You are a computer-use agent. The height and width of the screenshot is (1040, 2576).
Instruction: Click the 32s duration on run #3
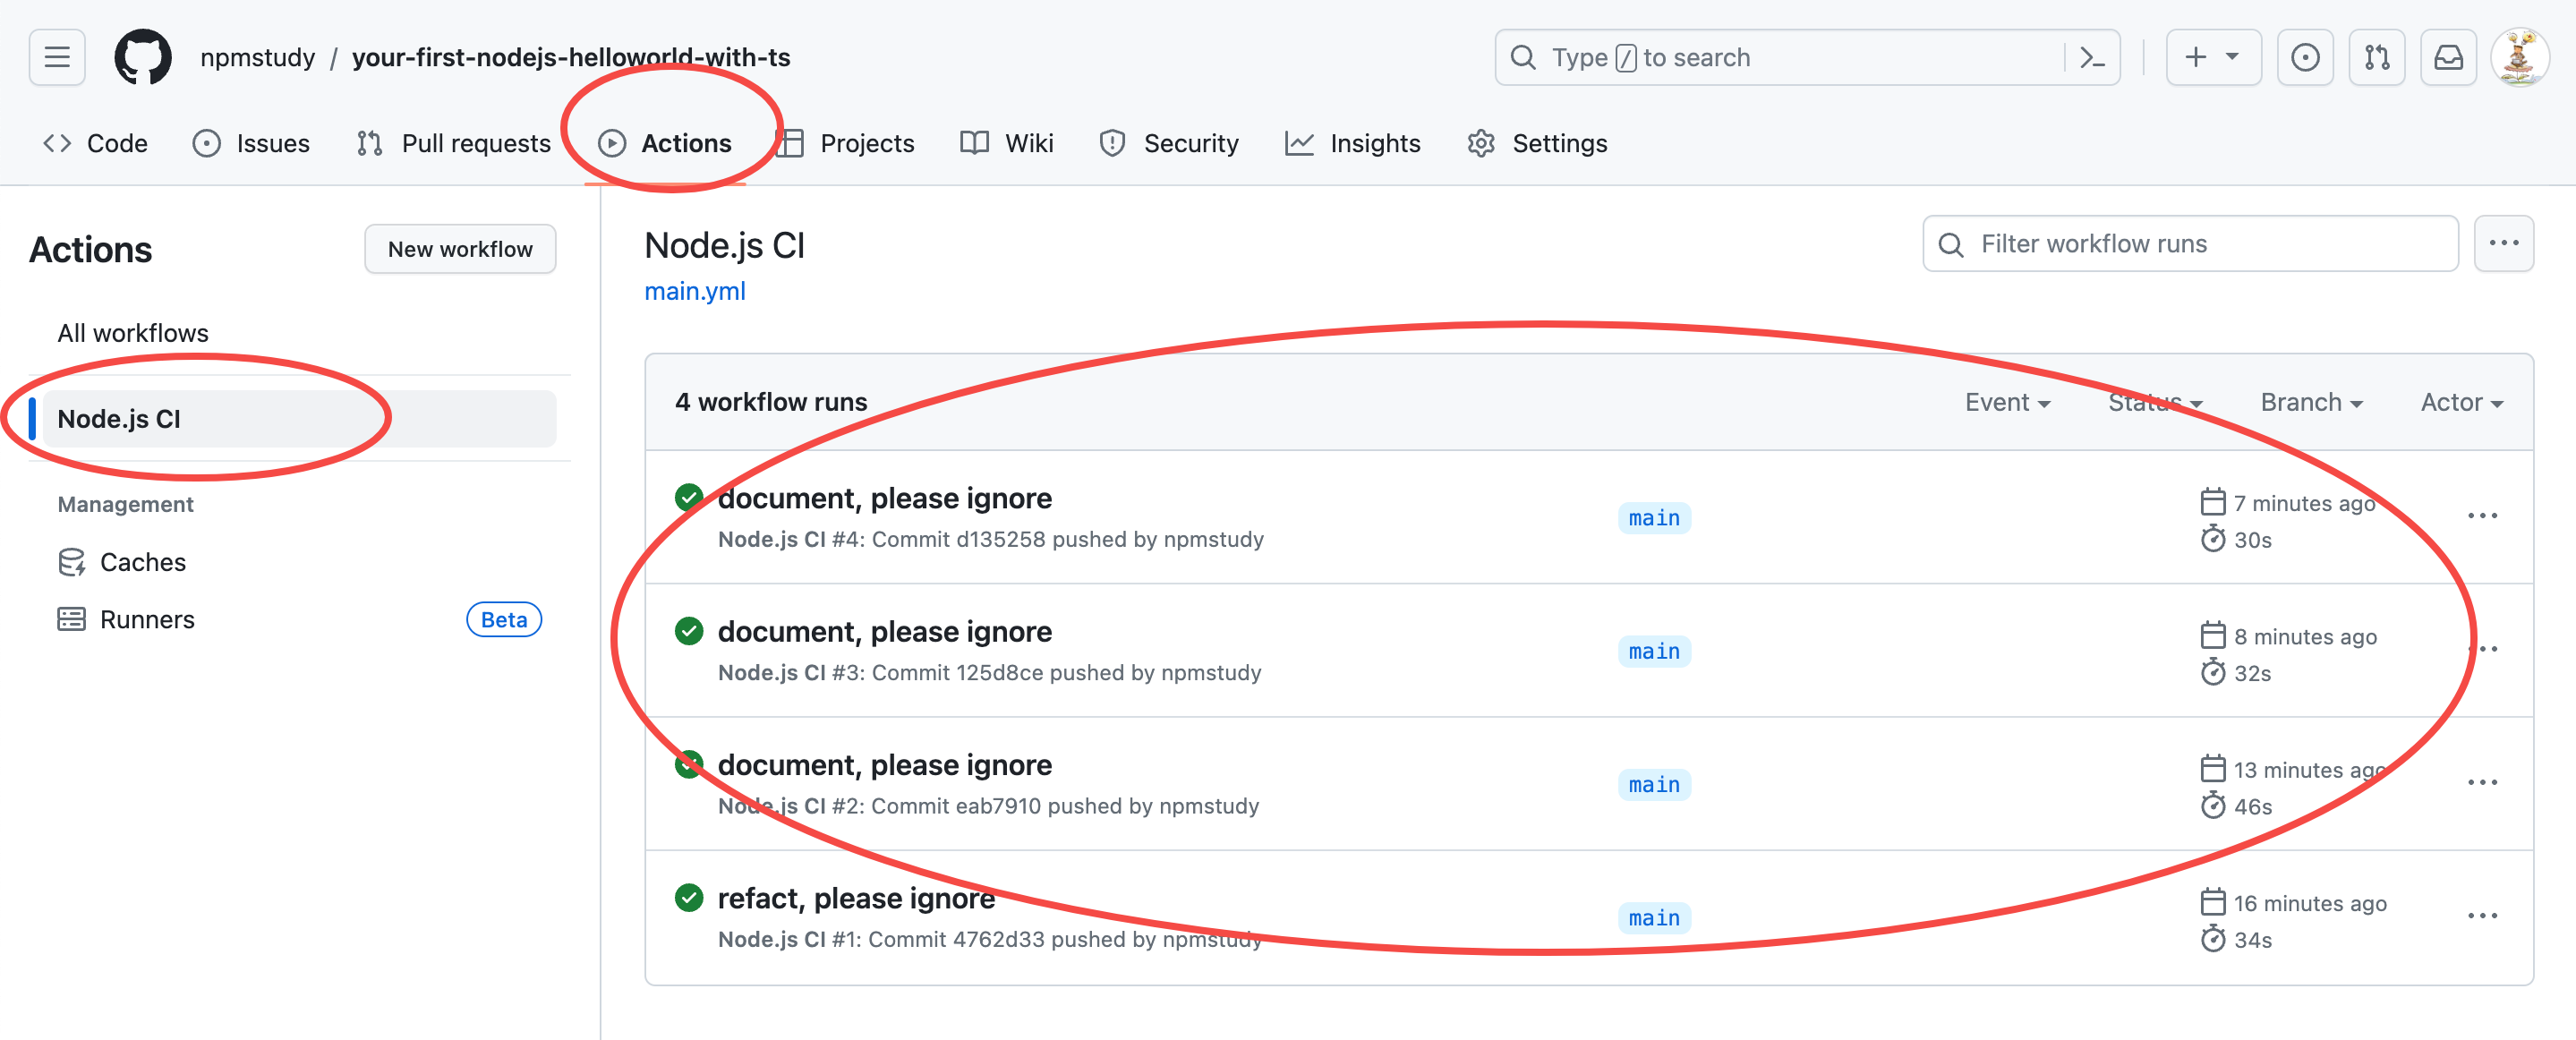click(2252, 673)
